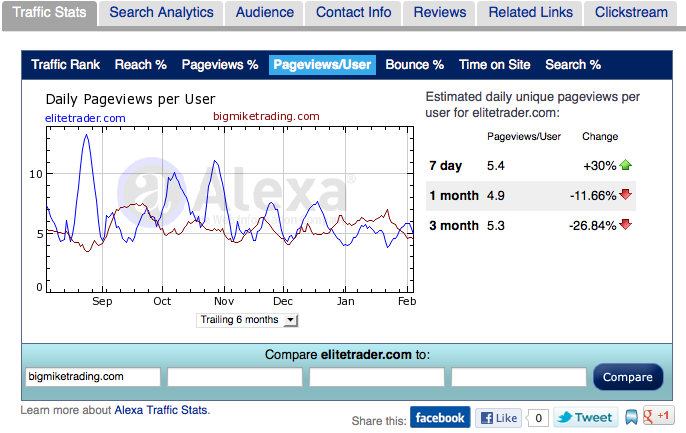
Task: Click the third empty compare field
Action: (x=377, y=377)
